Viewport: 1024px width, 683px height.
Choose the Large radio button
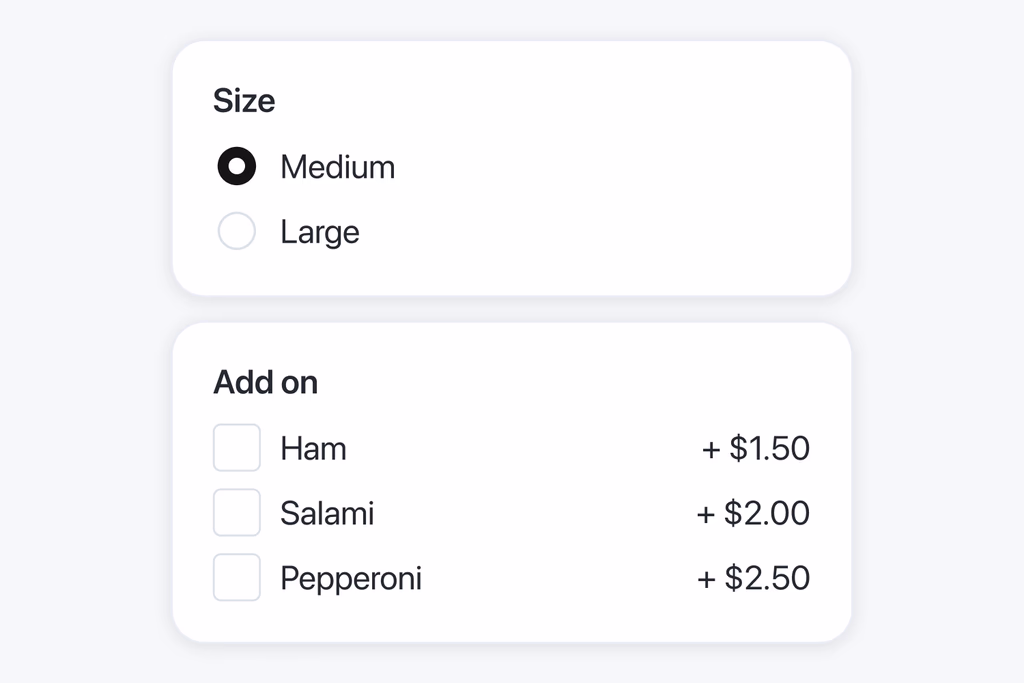[237, 232]
